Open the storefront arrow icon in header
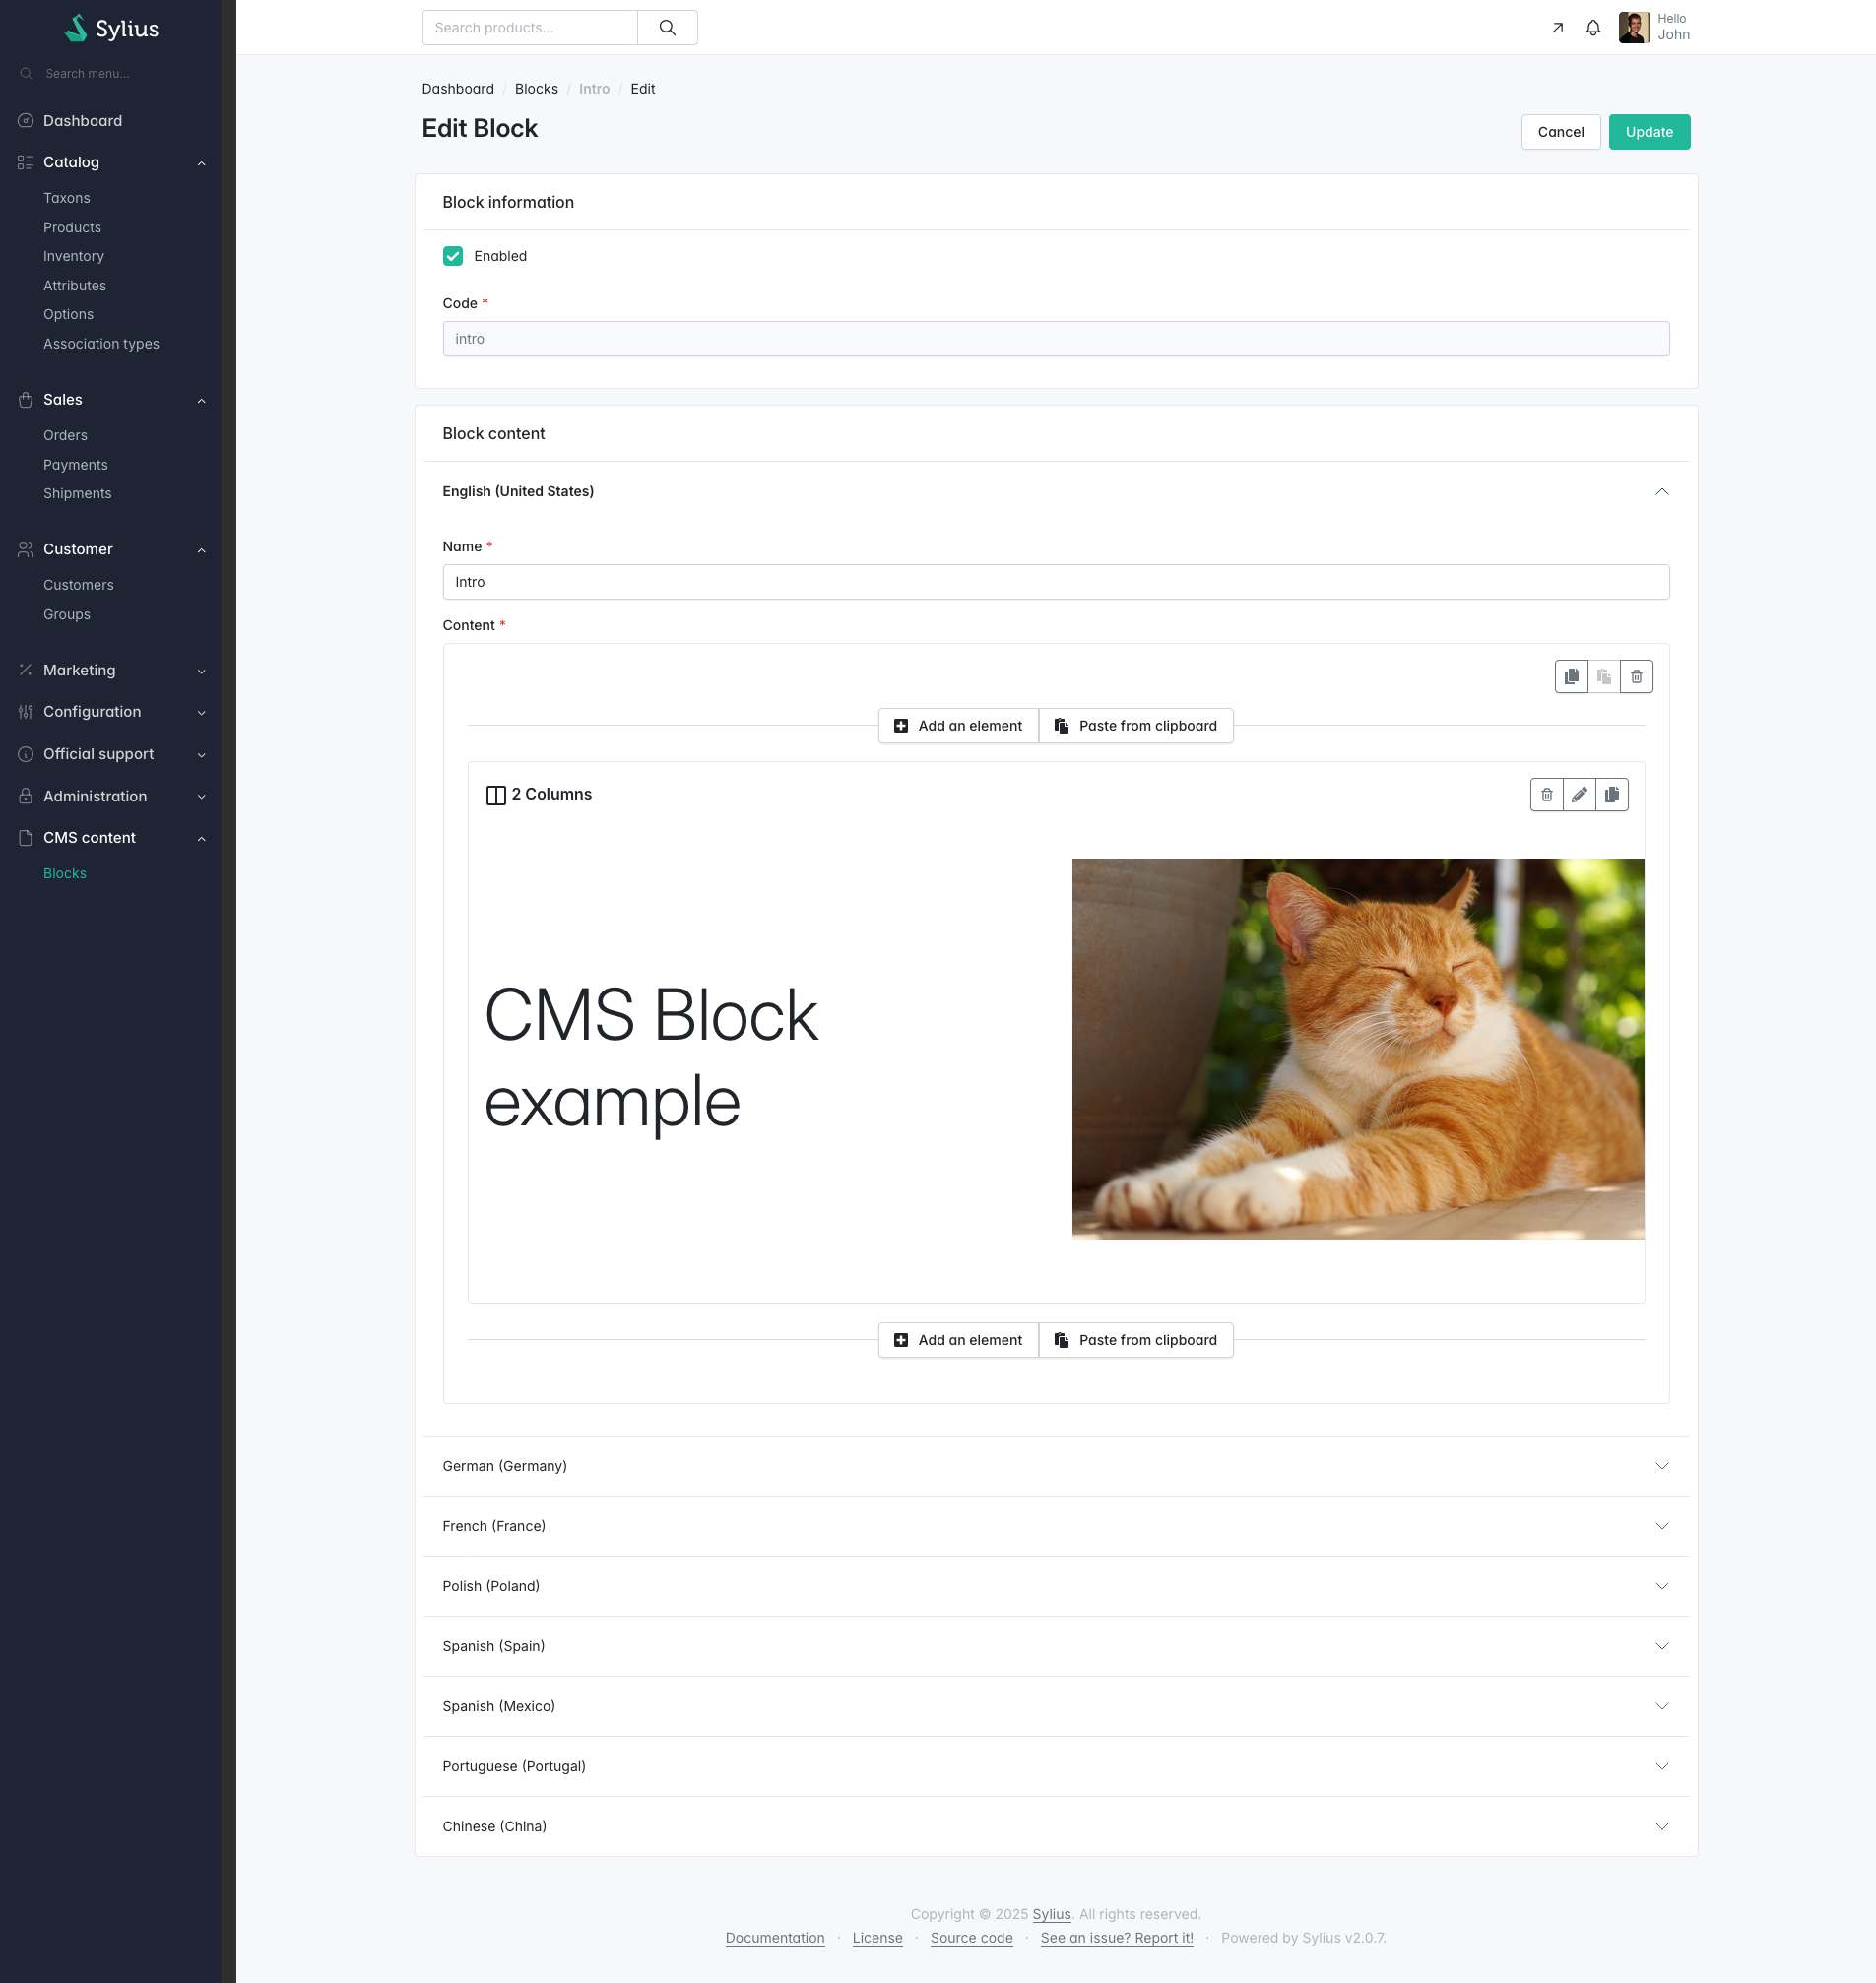The height and width of the screenshot is (1983, 1876). click(x=1557, y=28)
